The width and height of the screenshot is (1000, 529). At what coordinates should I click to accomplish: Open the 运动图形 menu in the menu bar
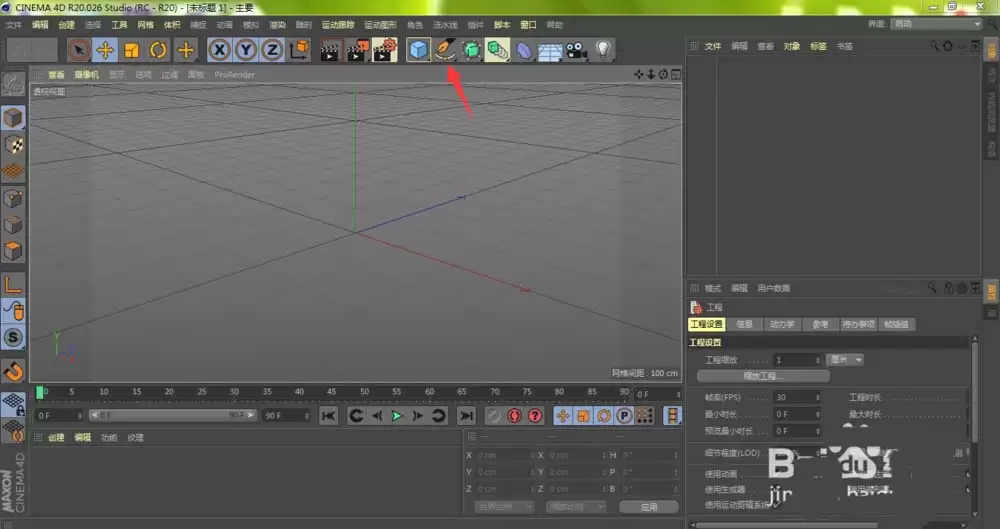pos(381,24)
